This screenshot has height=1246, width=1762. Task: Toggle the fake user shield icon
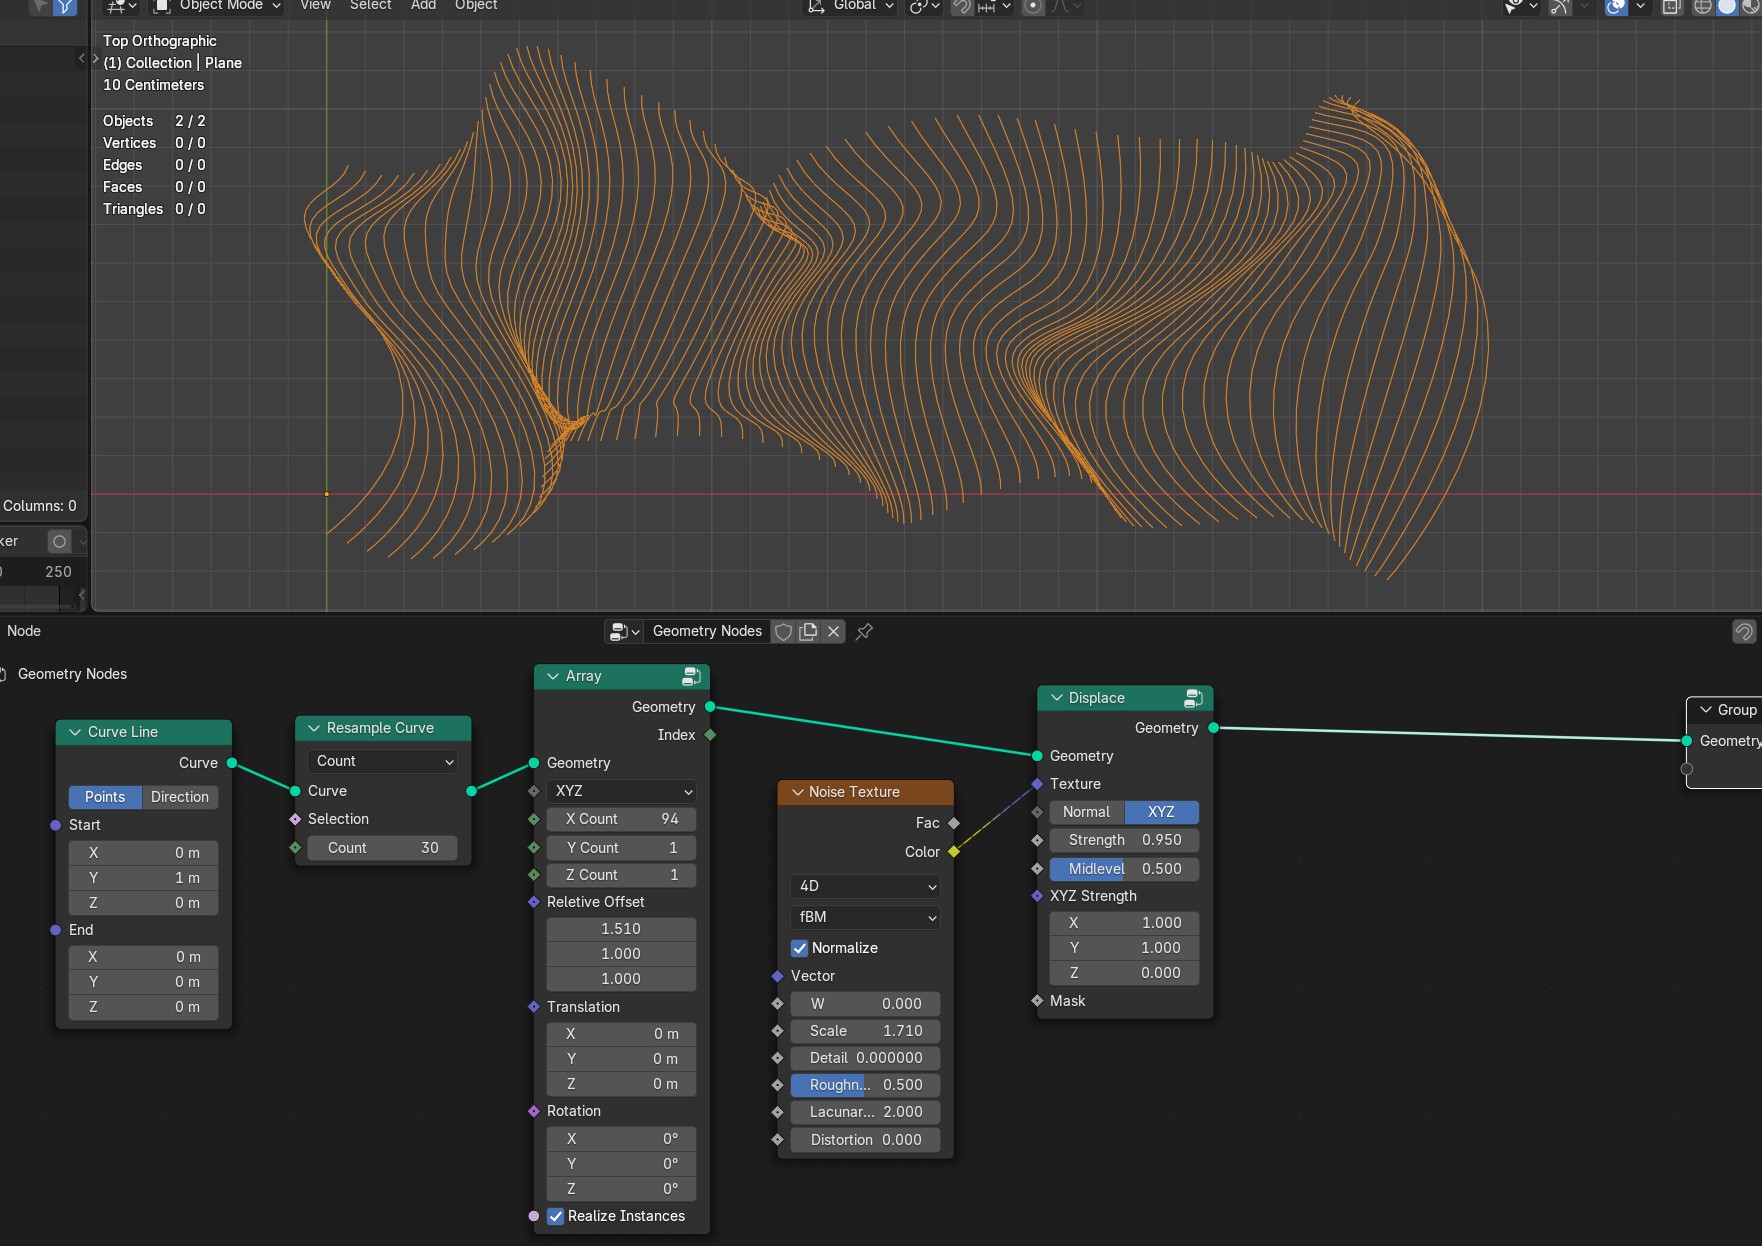[x=784, y=631]
